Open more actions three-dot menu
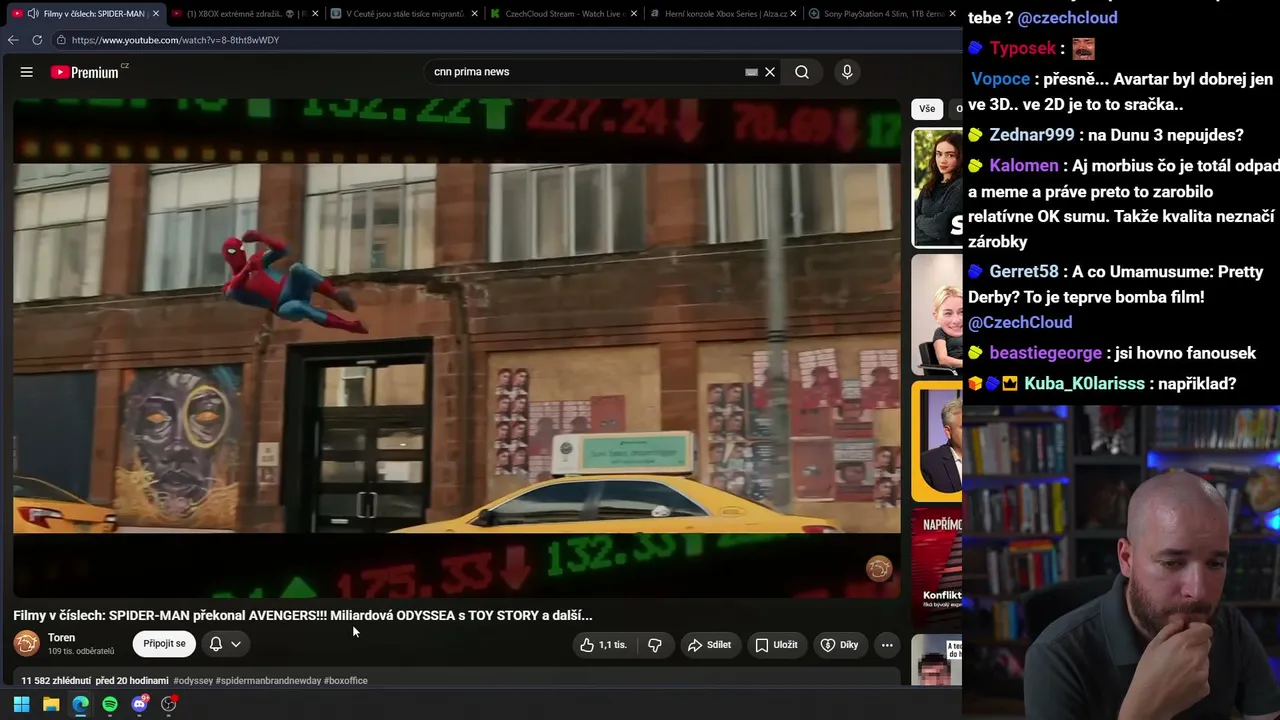This screenshot has width=1280, height=720. pos(887,645)
